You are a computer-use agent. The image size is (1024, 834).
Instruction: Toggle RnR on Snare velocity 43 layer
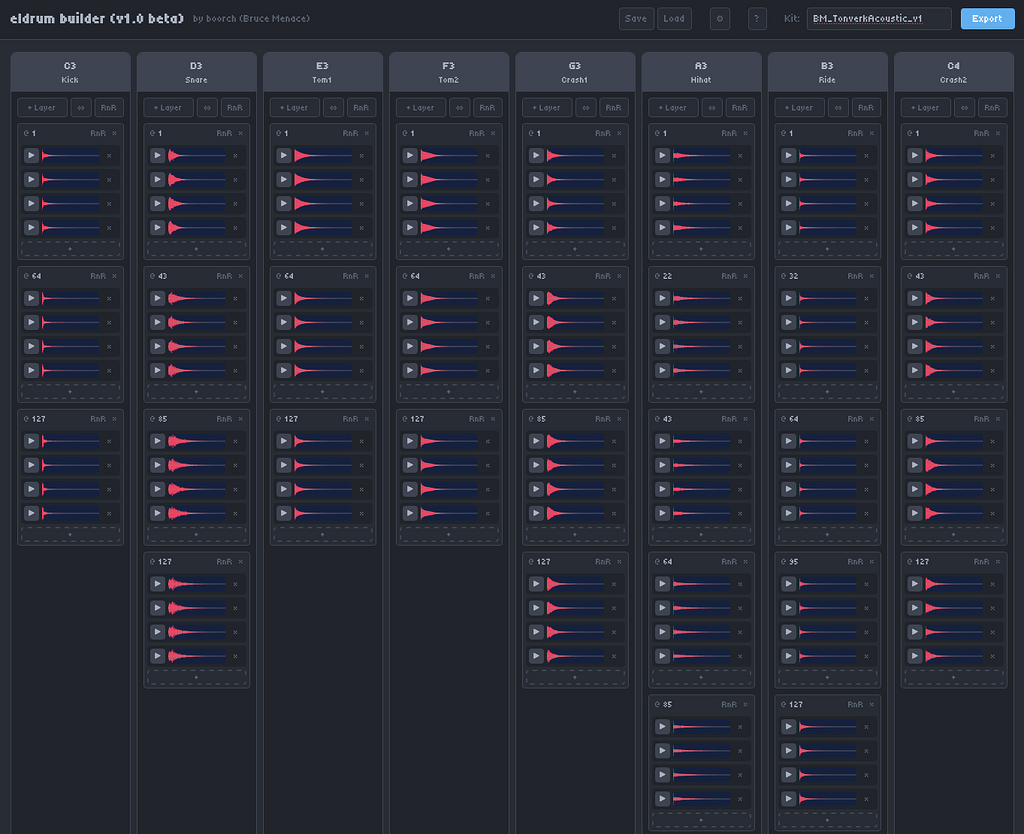(x=224, y=276)
